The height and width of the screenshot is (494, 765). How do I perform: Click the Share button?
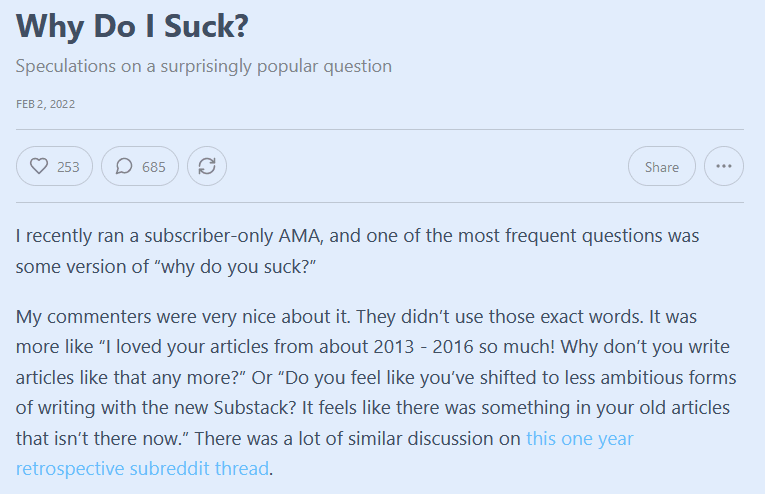[662, 166]
